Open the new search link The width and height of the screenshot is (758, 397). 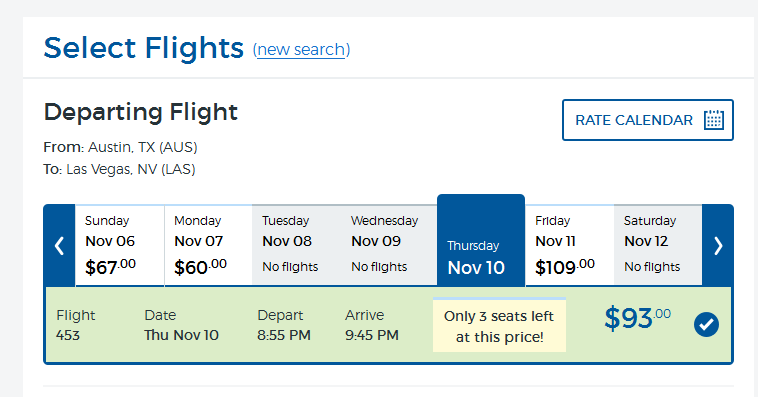click(301, 49)
